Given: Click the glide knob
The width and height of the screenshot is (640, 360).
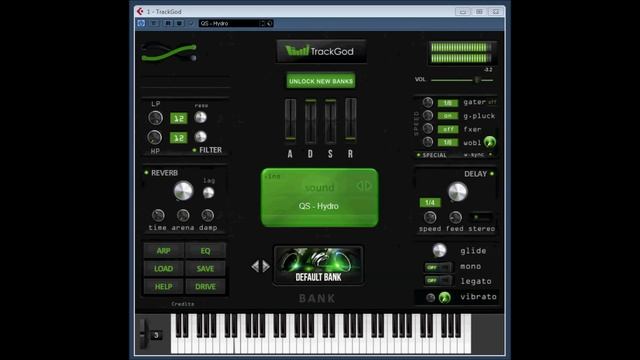Looking at the screenshot, I should pos(439,250).
